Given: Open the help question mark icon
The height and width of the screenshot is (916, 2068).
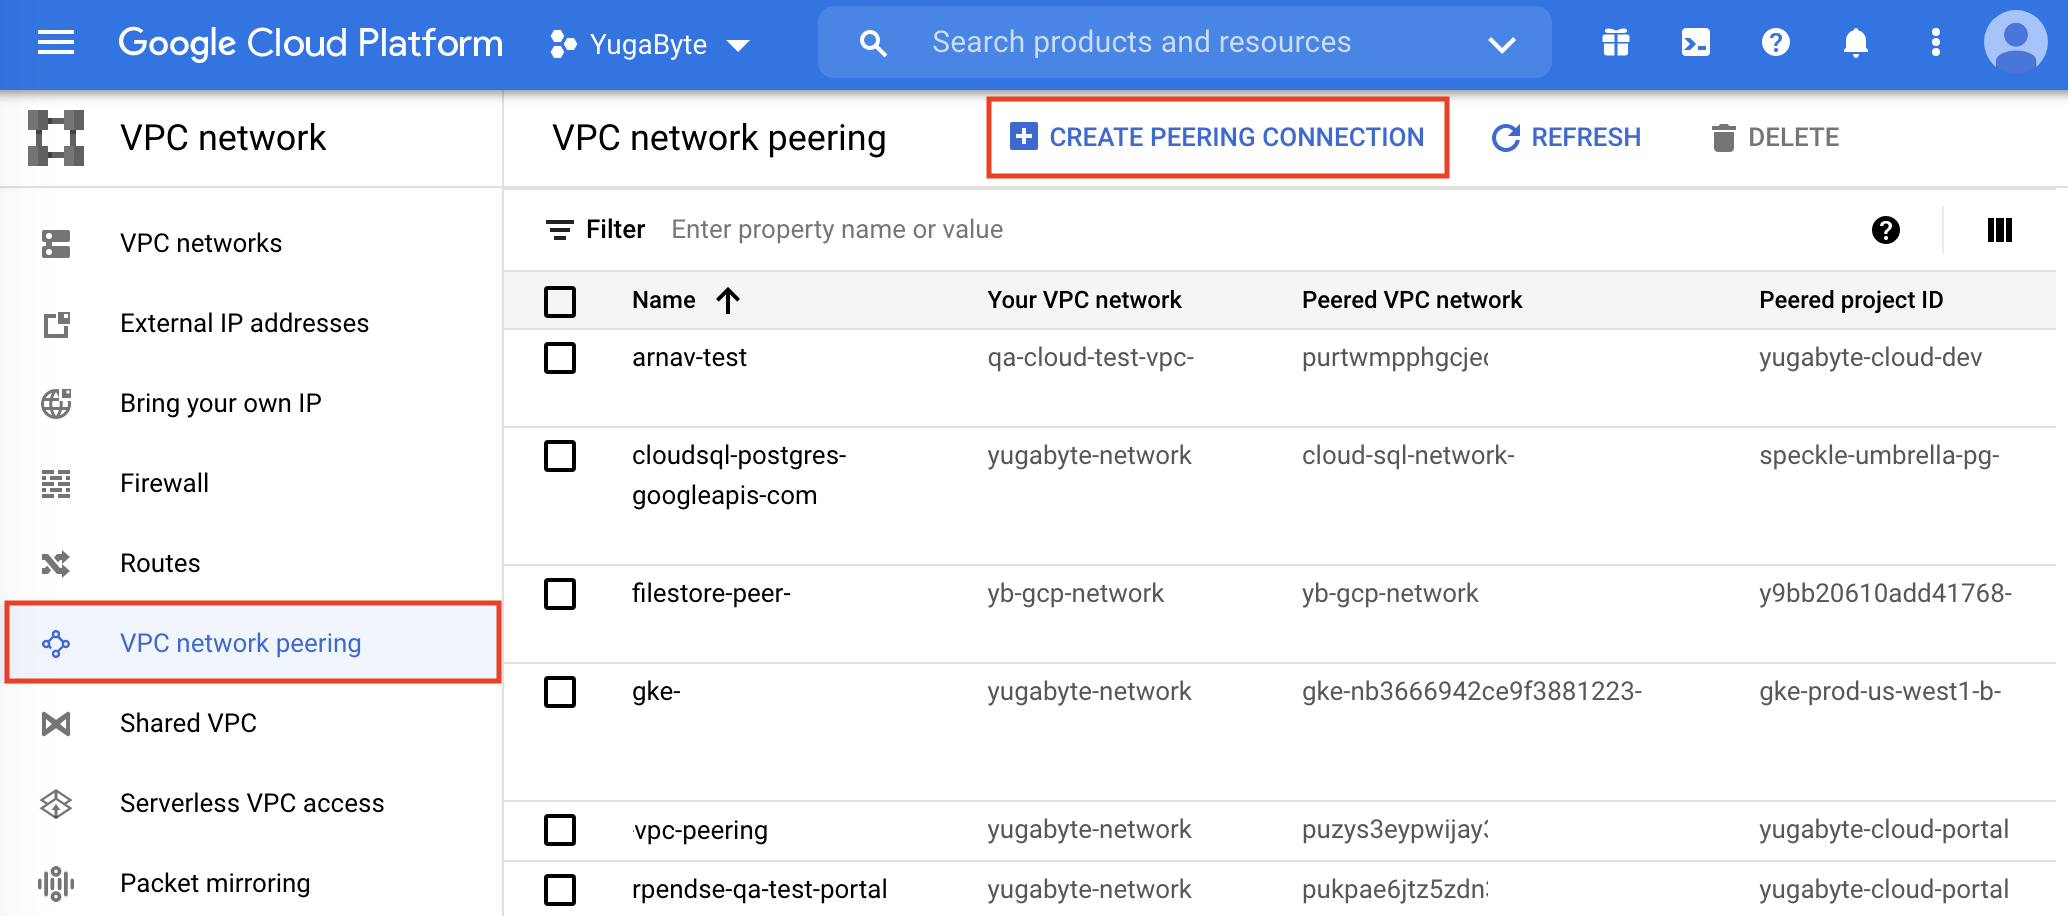Looking at the screenshot, I should click(1774, 42).
